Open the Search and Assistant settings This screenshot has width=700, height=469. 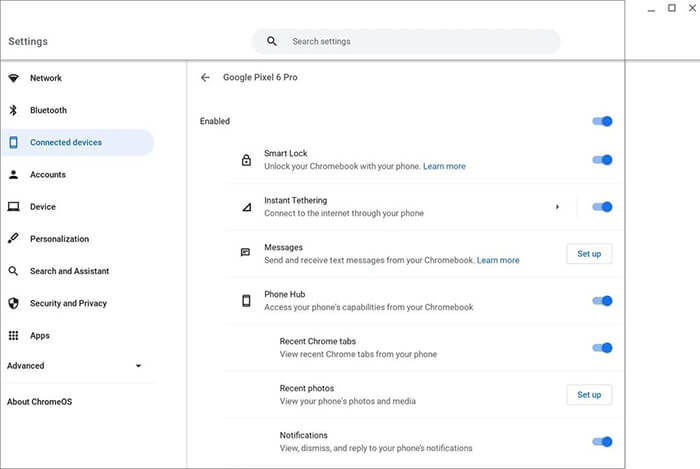pos(69,271)
